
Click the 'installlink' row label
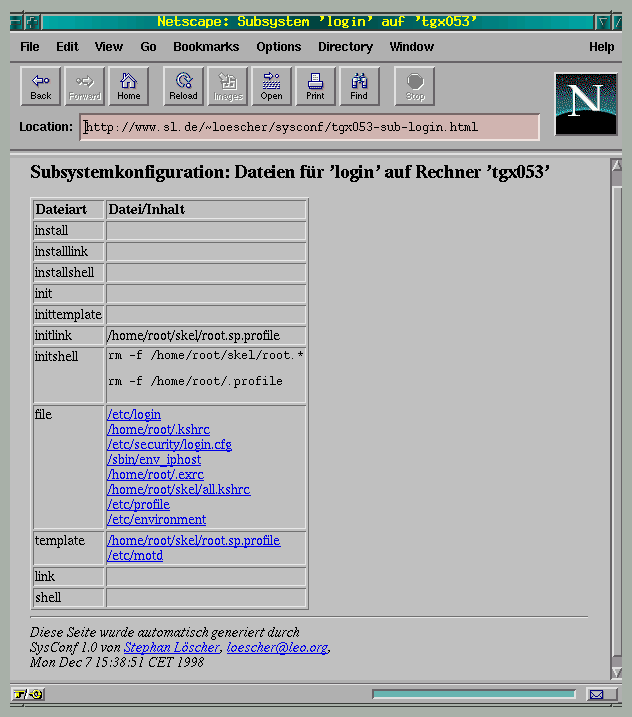coord(61,251)
